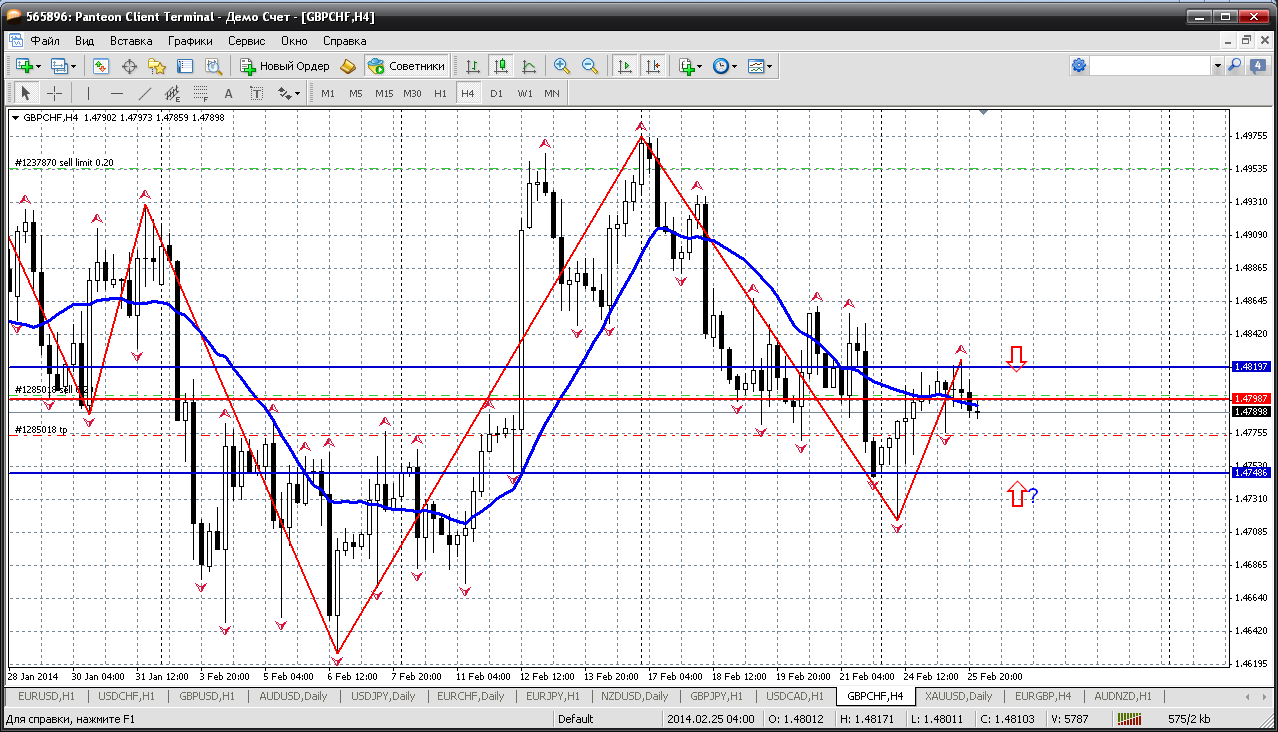
Task: Switch to the EURUSD,H1 chart tab
Action: [x=46, y=696]
